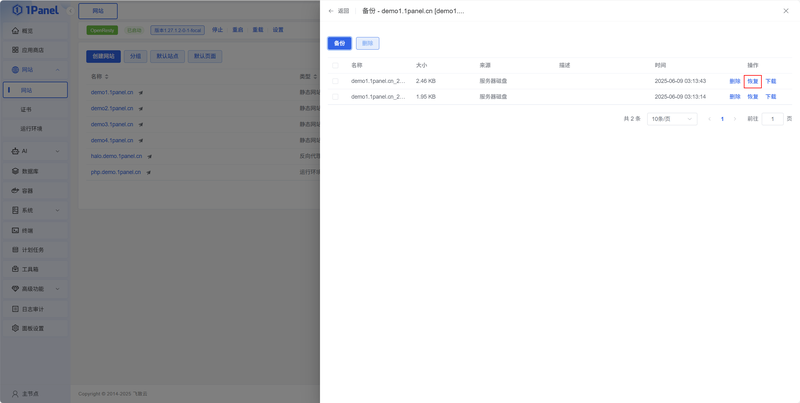Click the rocket icon beside php.demo.1panel.cn
Screen dimensions: 800x403
point(148,172)
